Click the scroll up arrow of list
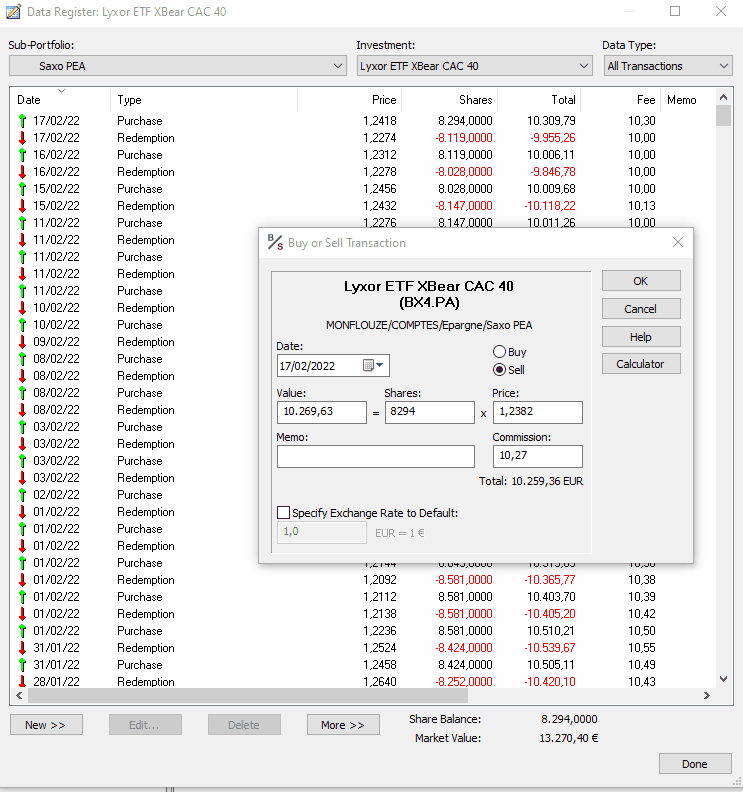743x792 pixels. pos(723,97)
